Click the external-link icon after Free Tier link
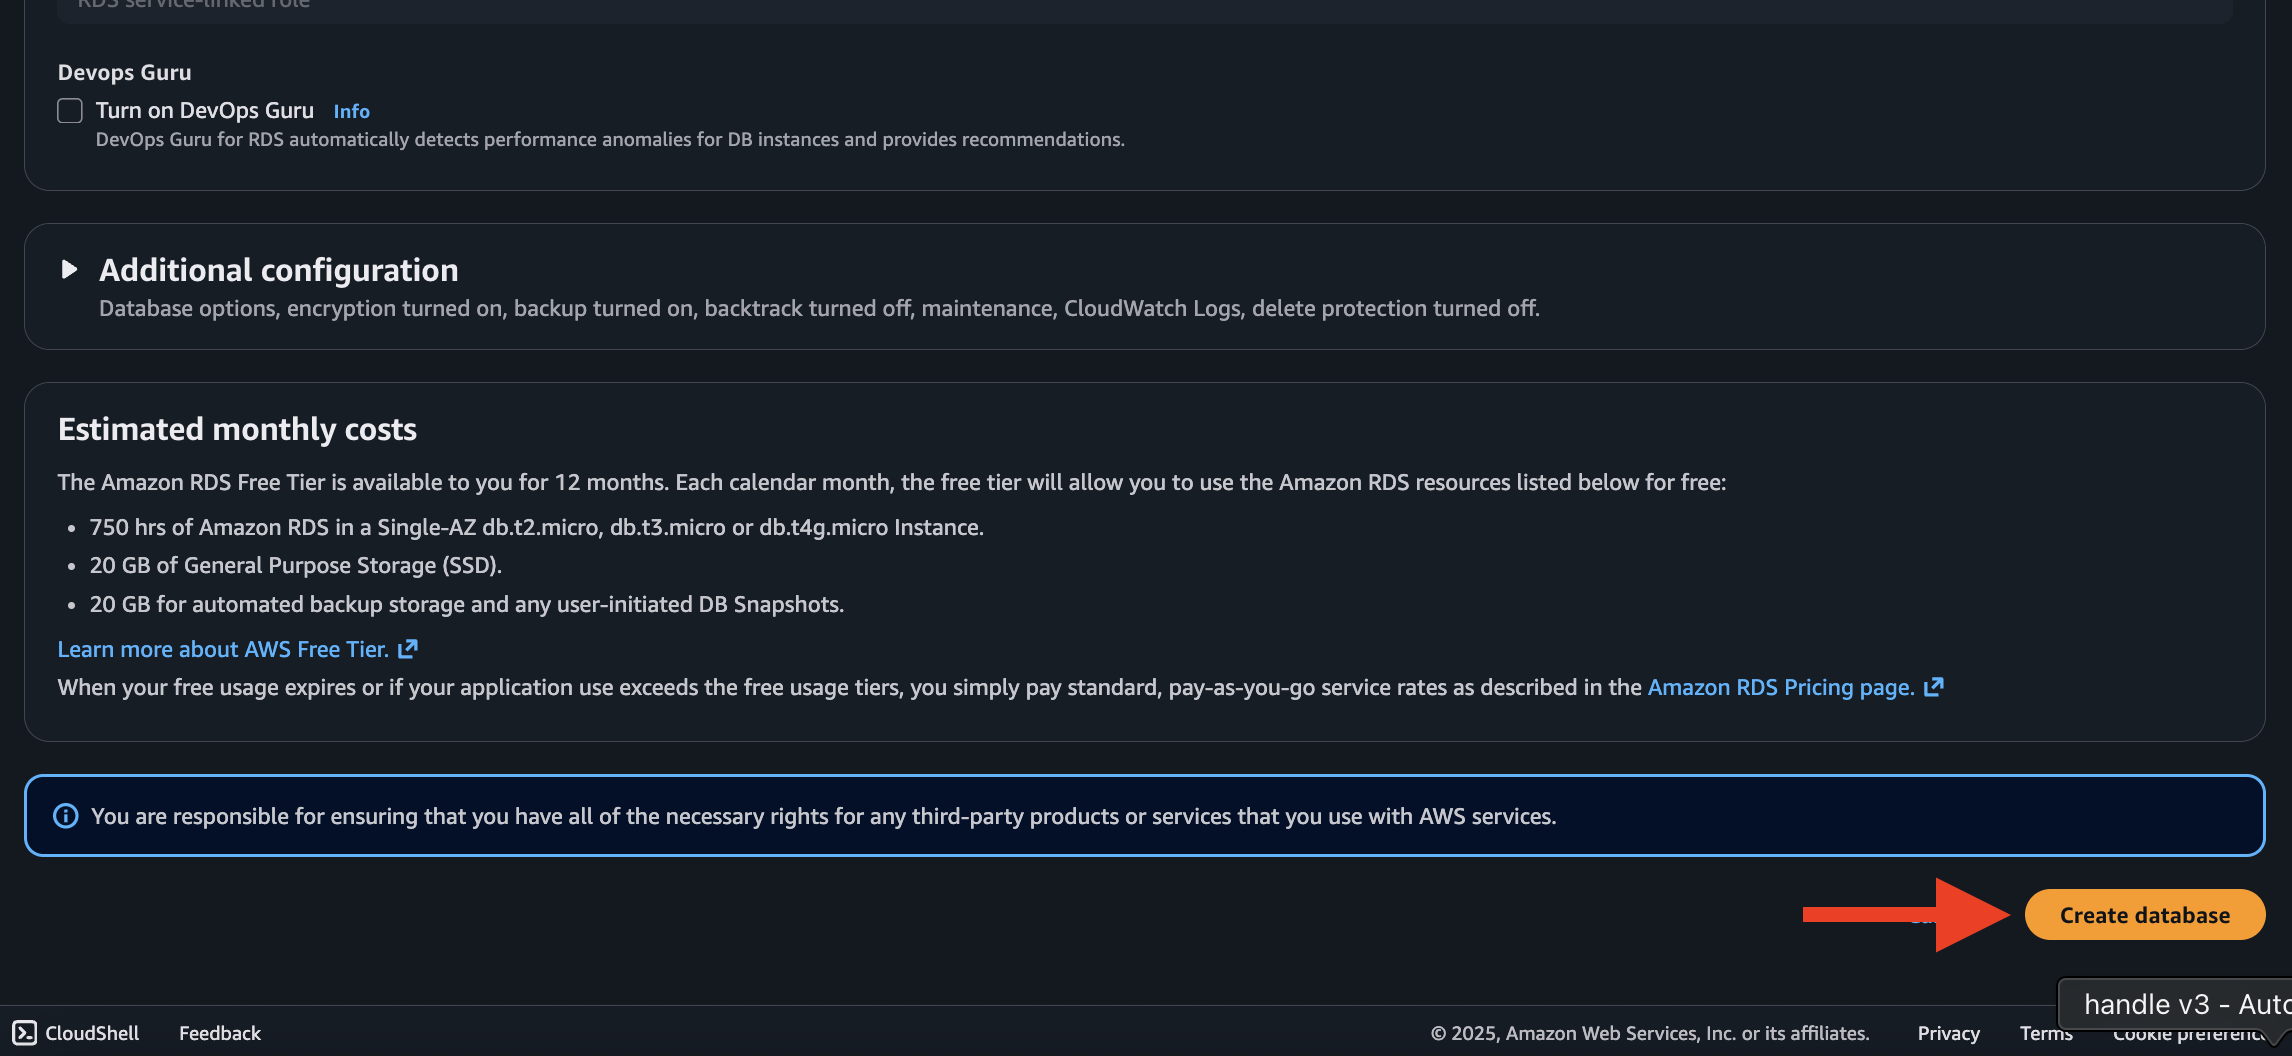 (408, 650)
